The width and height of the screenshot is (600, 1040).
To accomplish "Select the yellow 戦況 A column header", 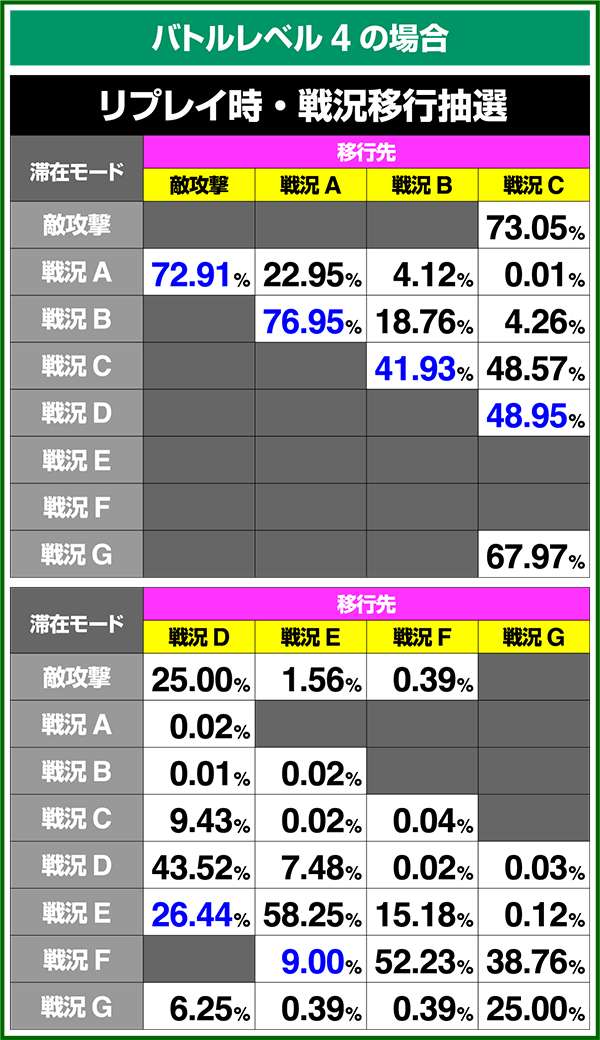I will (x=310, y=185).
